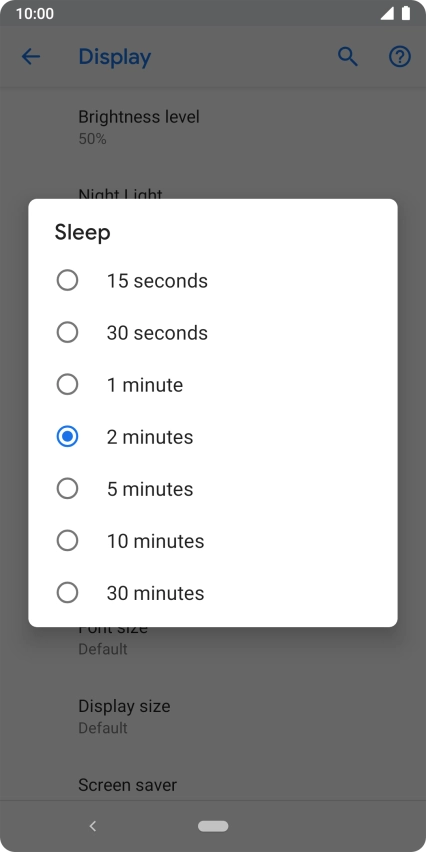Select the 30 seconds radio button

(x=67, y=333)
